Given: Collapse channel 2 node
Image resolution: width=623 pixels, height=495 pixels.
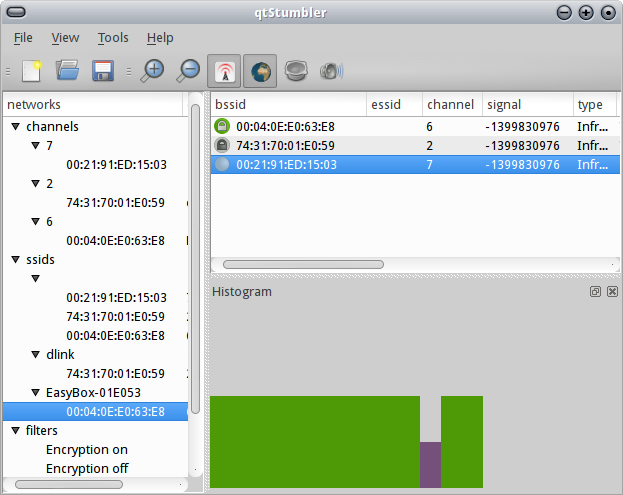Looking at the screenshot, I should pos(35,184).
